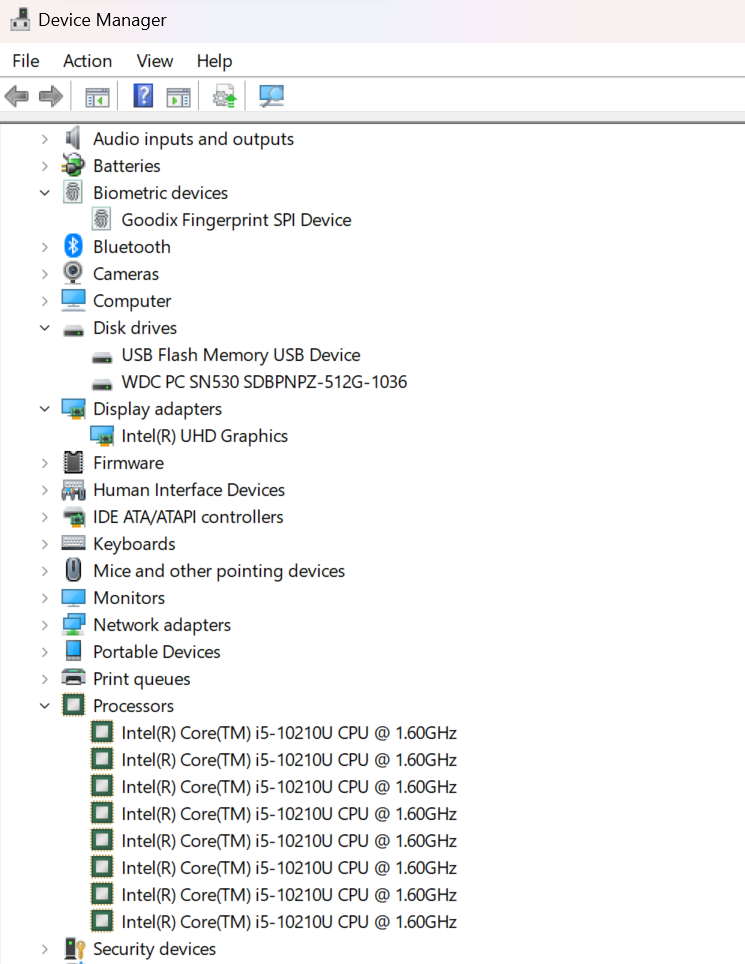The height and width of the screenshot is (964, 745).
Task: Select the Computer label
Action: pyautogui.click(x=132, y=301)
